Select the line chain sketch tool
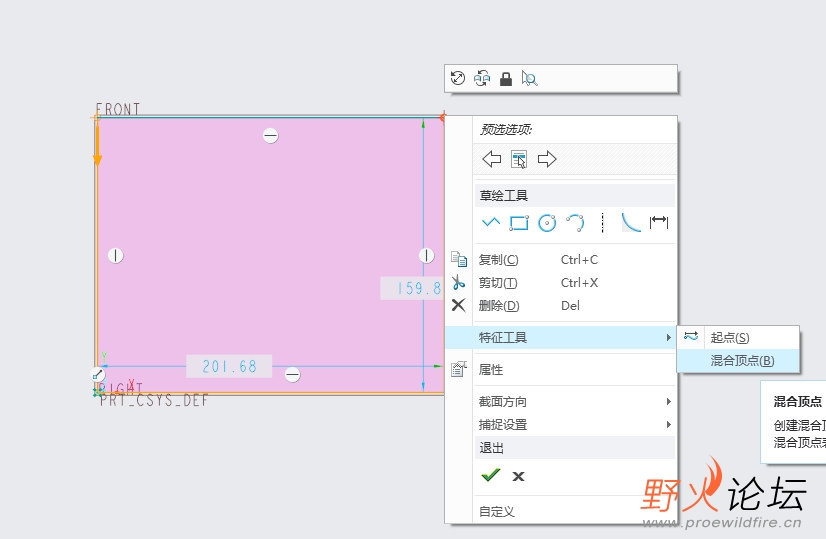Screen dimensions: 826x539 pos(491,222)
